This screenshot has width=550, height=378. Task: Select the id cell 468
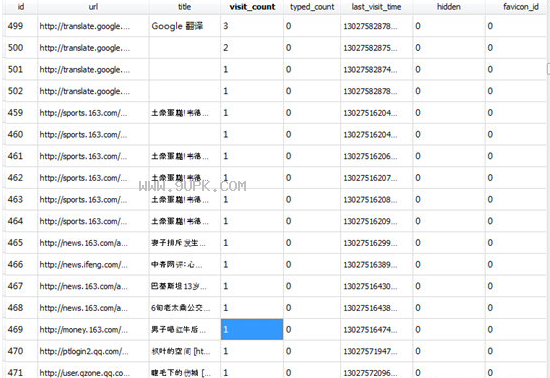pyautogui.click(x=21, y=308)
